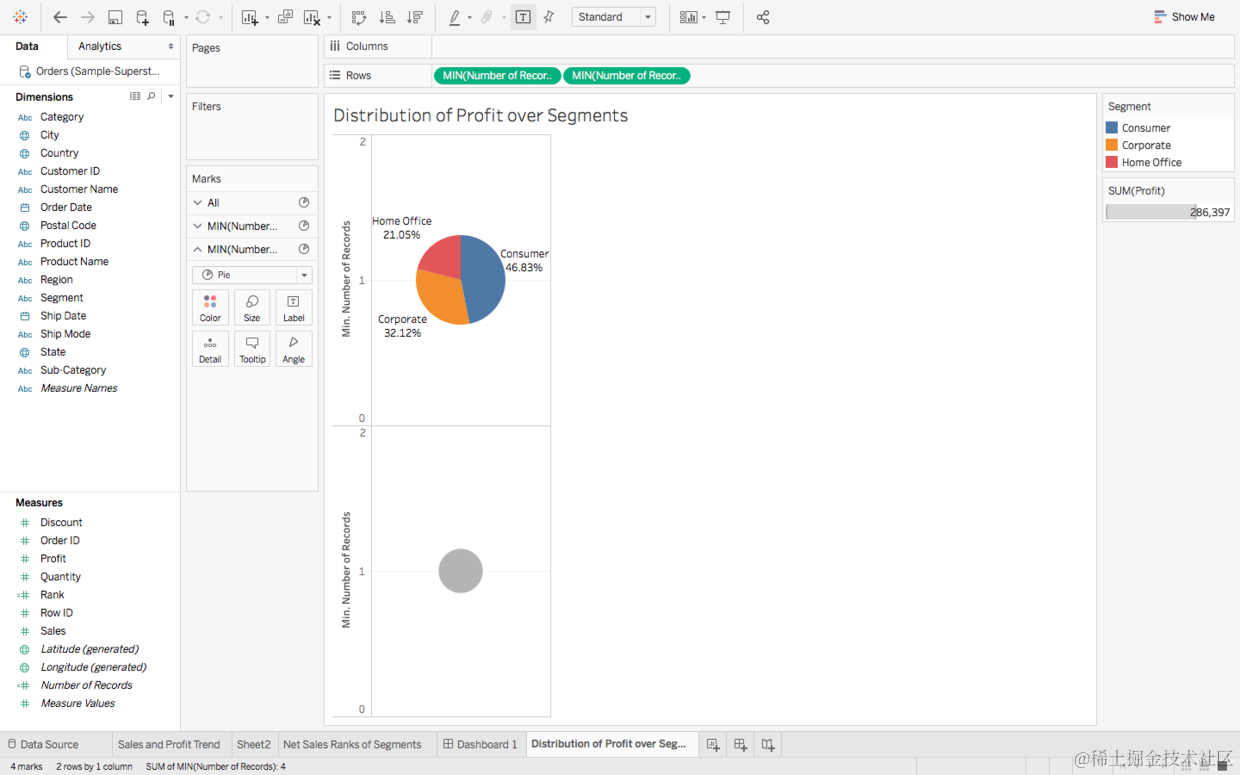This screenshot has height=775, width=1240.
Task: Click the group members paperclip icon
Action: point(487,17)
